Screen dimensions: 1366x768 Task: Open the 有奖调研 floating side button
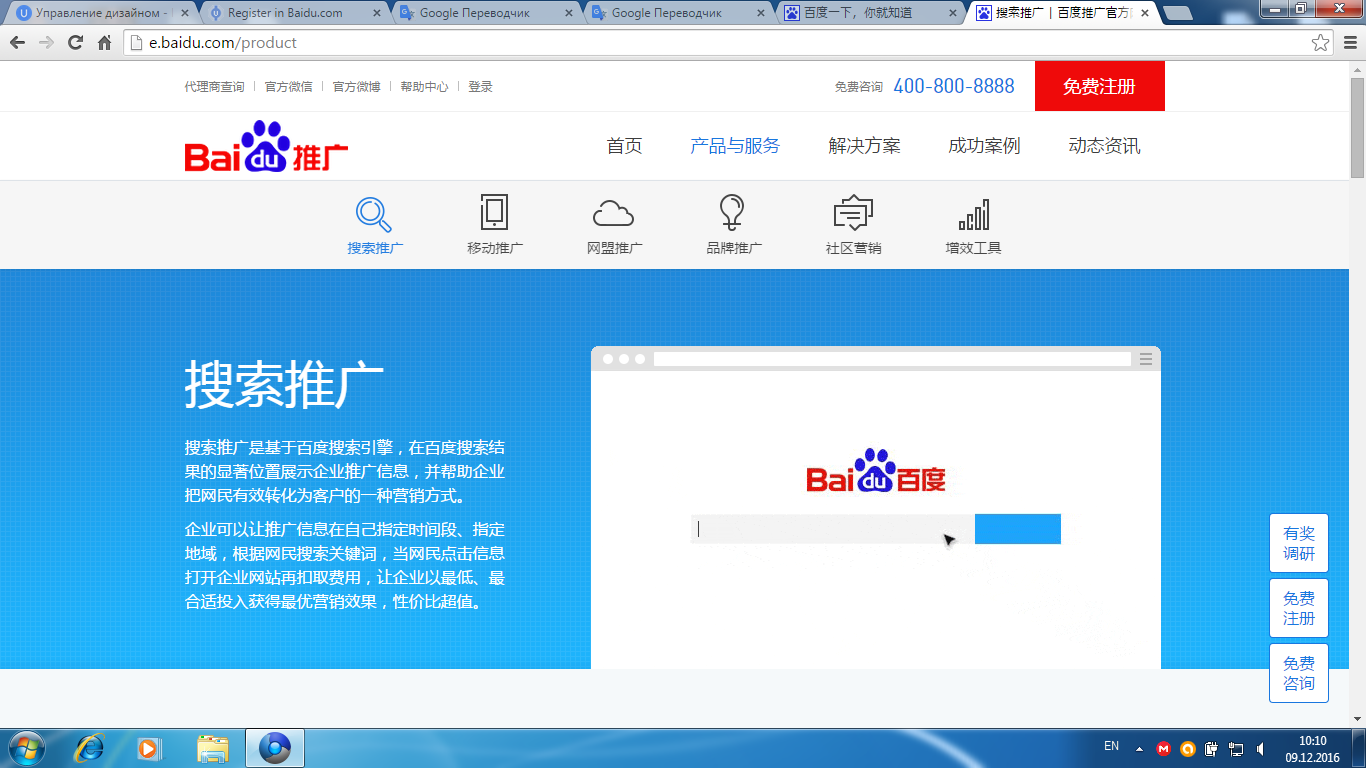tap(1299, 543)
